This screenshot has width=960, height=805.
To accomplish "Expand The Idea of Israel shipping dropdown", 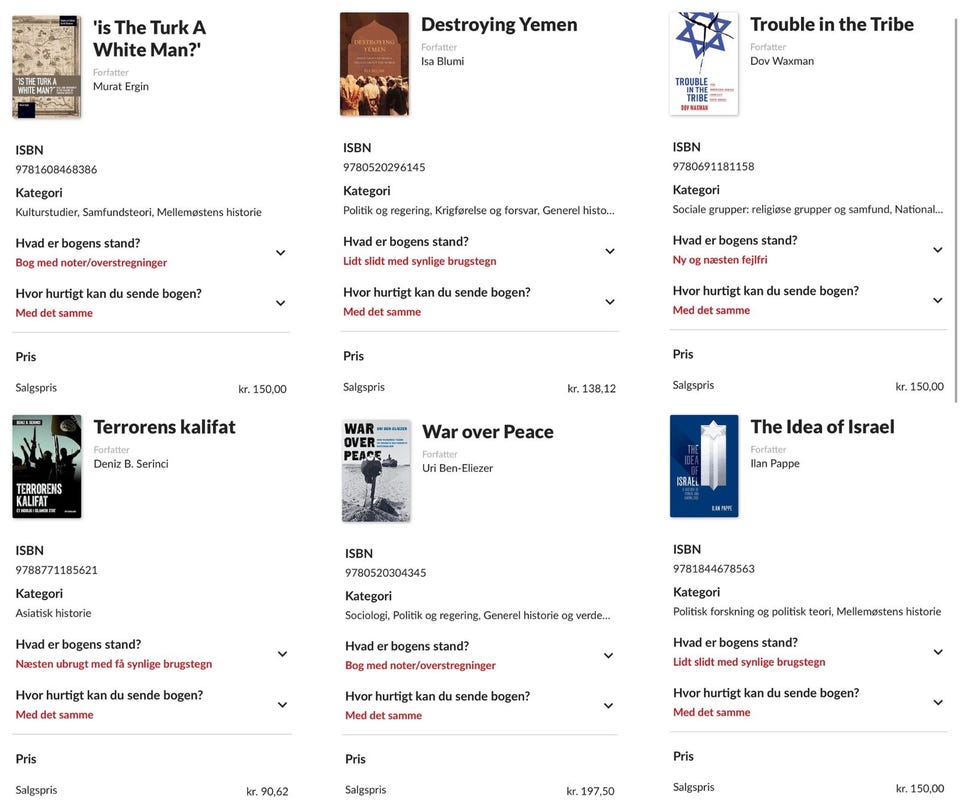I will point(937,702).
